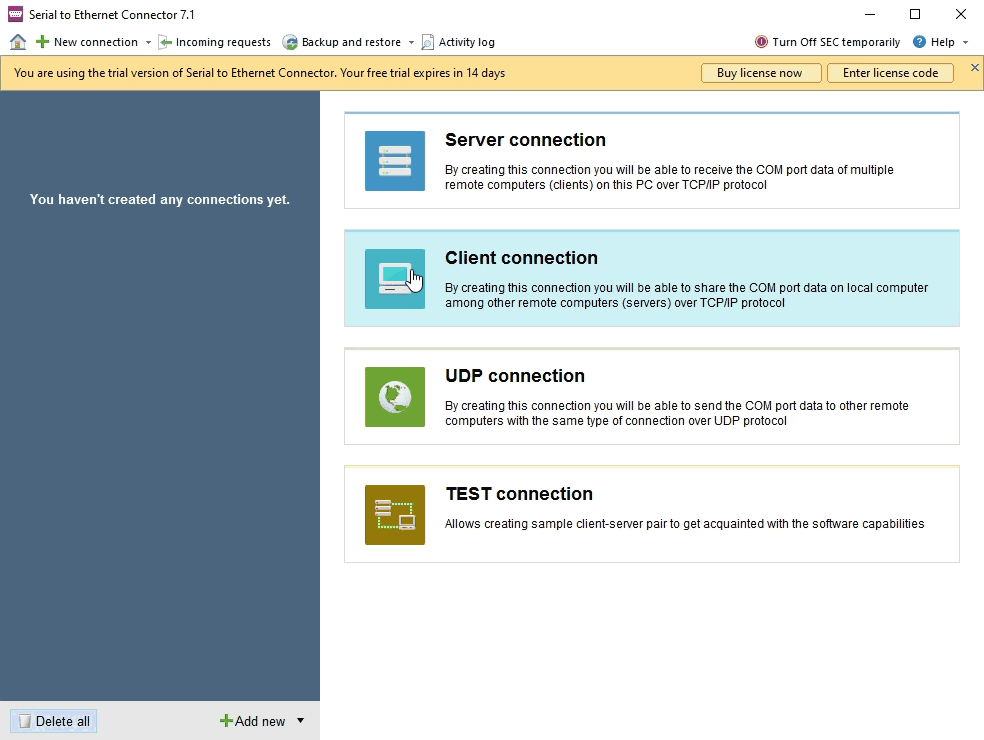Click the TEST connection icon
The image size is (984, 740).
coord(395,515)
